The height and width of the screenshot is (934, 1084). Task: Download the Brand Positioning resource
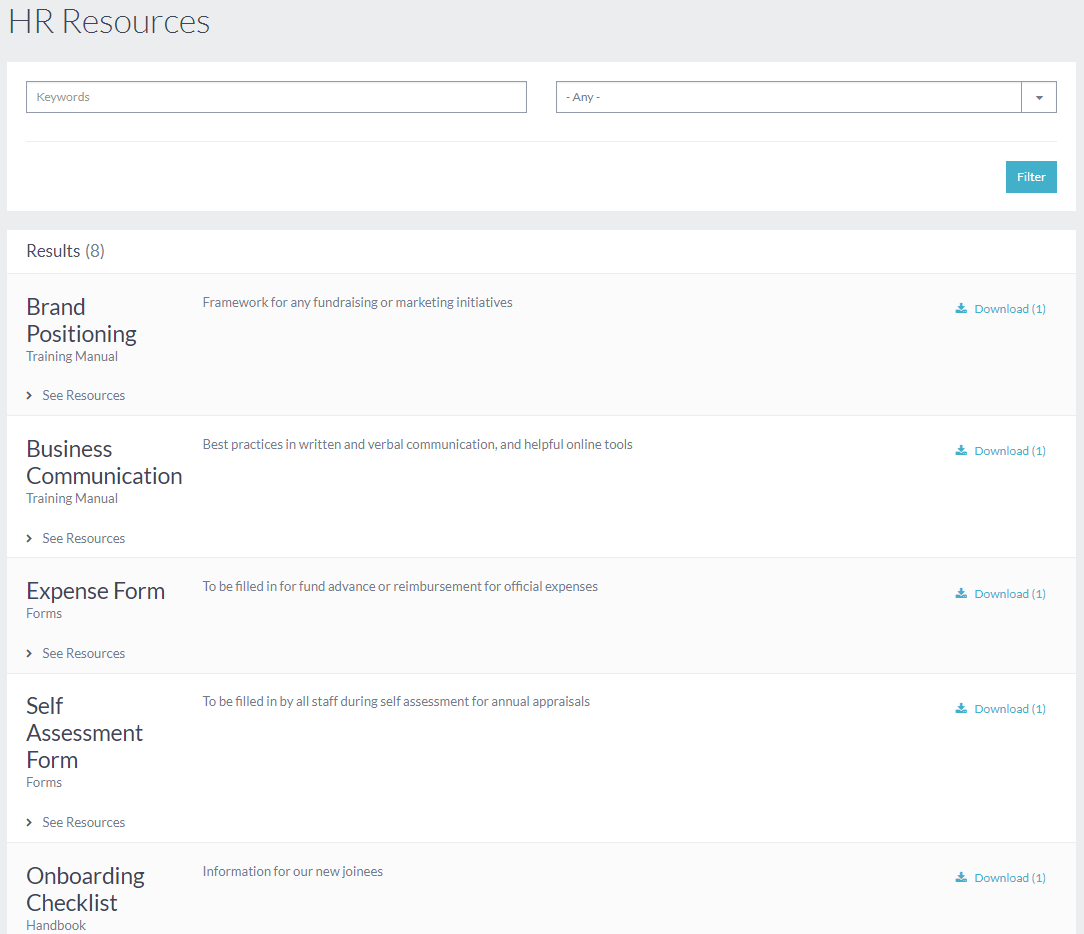1000,309
